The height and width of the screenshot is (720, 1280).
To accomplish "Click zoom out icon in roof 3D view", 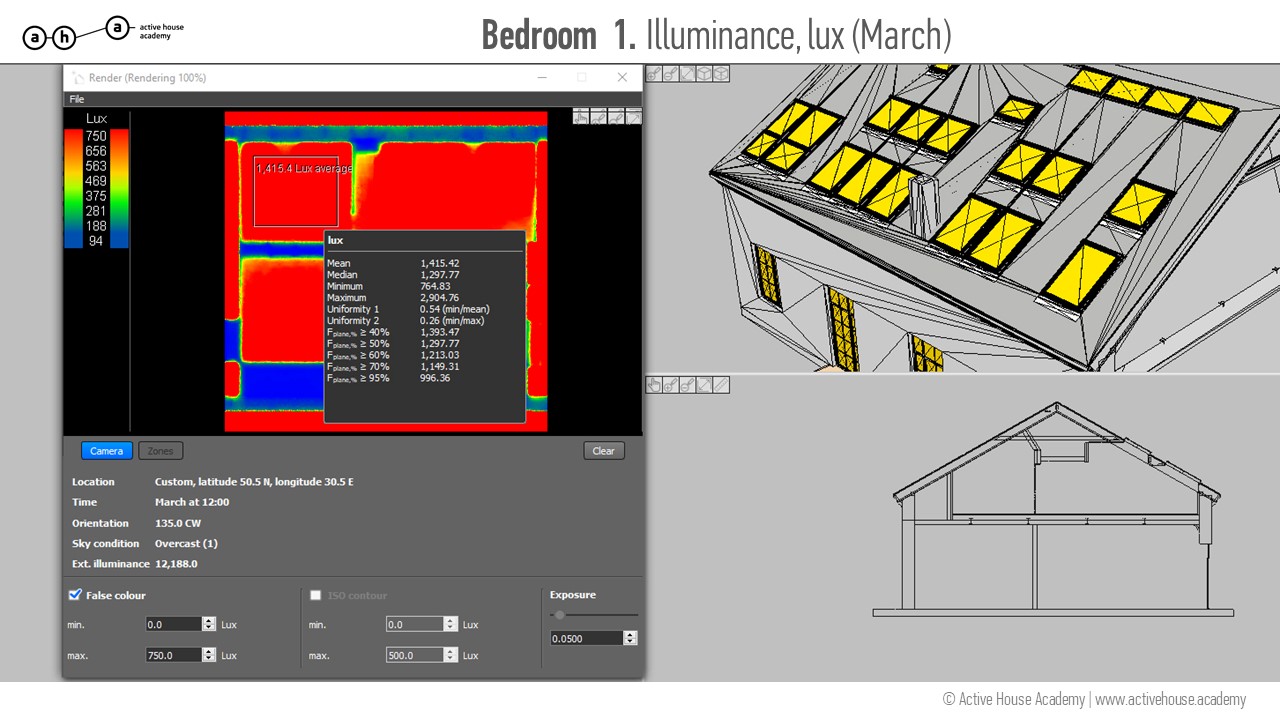I will pyautogui.click(x=671, y=74).
